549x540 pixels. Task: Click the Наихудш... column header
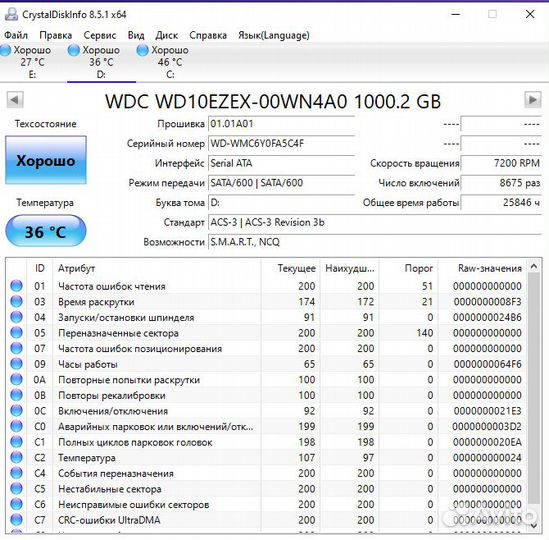pos(349,268)
